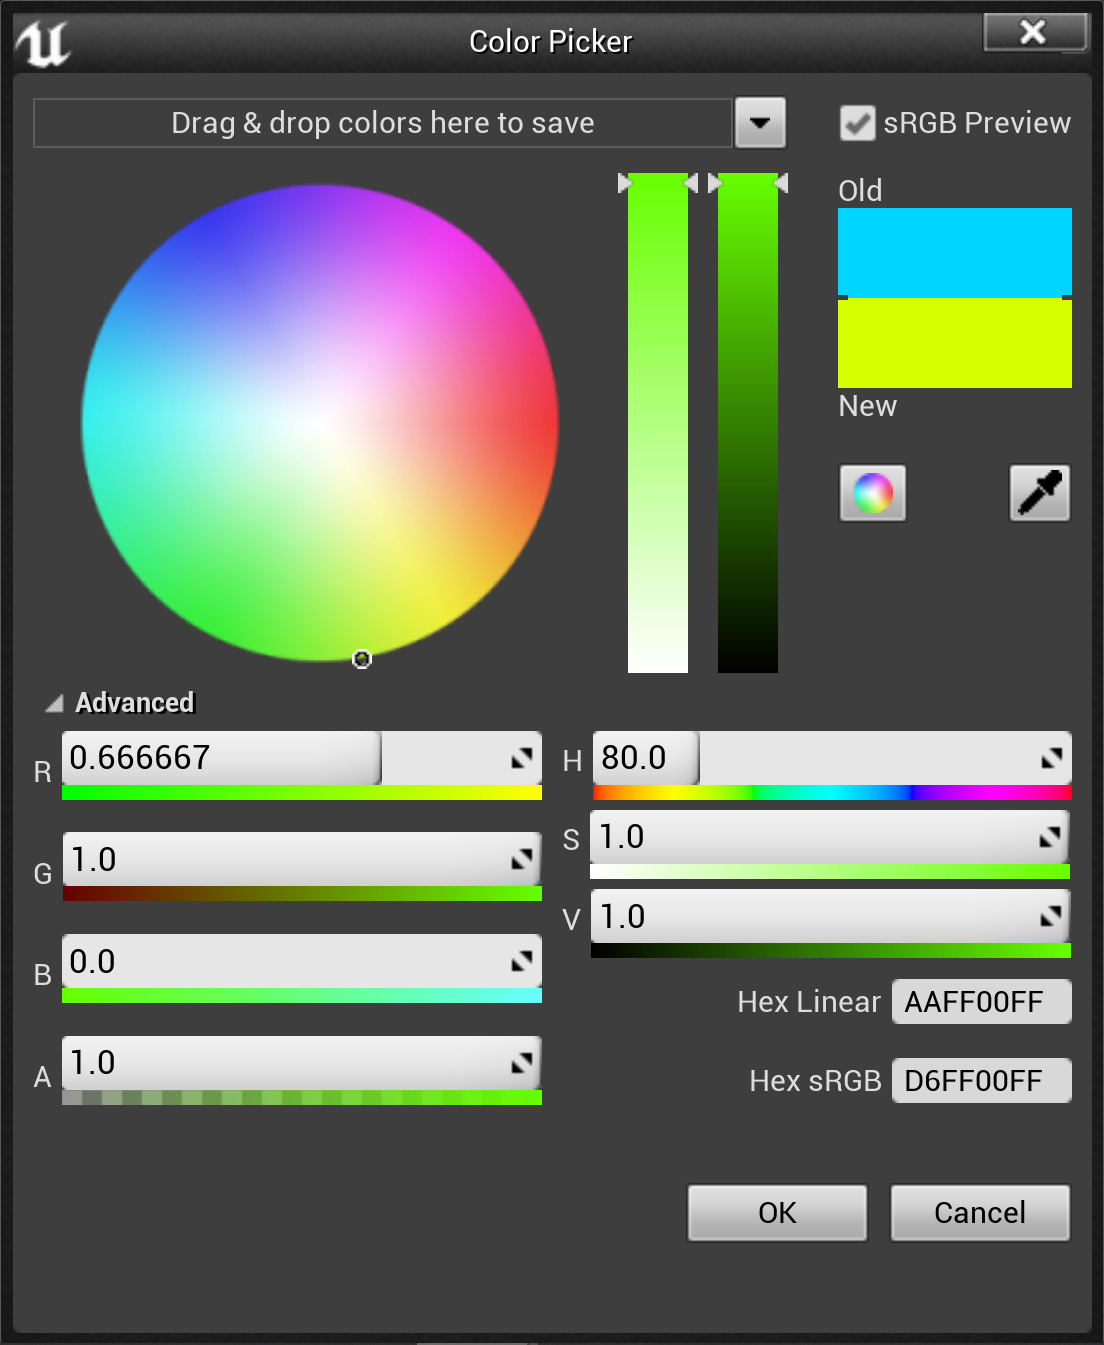Click the Unreal Engine logo icon
Screen dimensions: 1104x1345
tap(43, 43)
